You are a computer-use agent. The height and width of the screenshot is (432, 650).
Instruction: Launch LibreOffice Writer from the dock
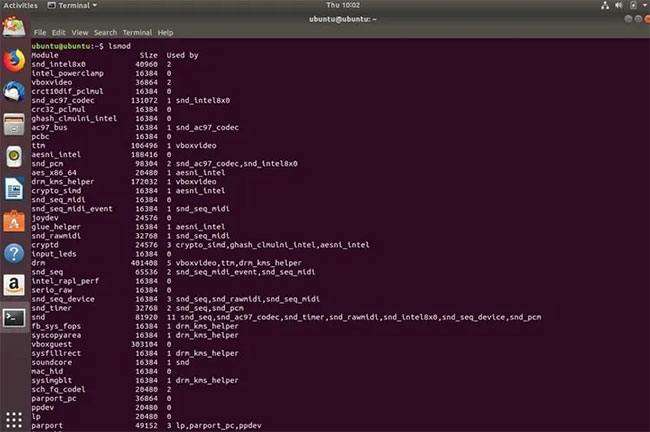pos(15,189)
